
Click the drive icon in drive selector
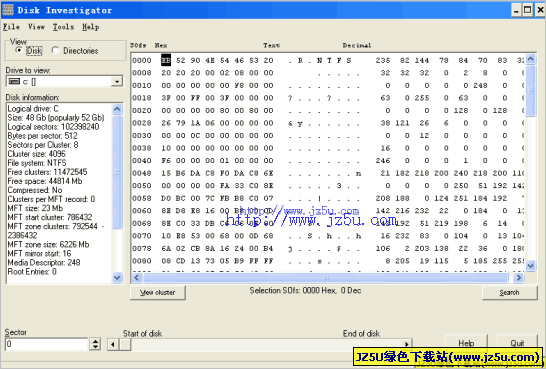tap(14, 81)
